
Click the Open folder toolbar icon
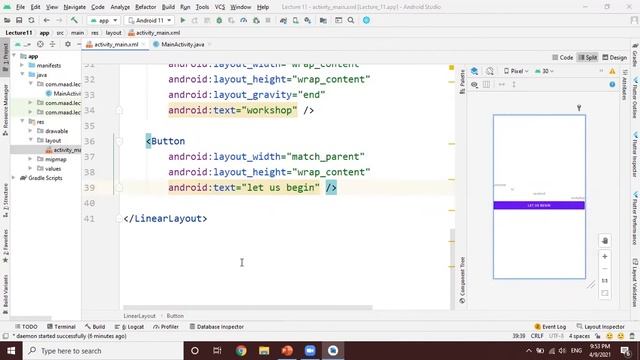click(x=7, y=20)
